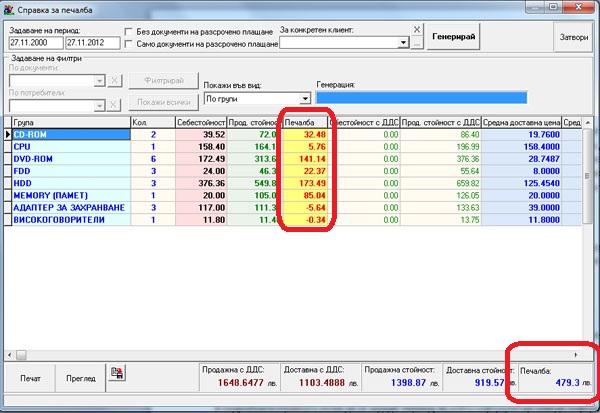Click the X button beside По документи
The height and width of the screenshot is (413, 600).
113,80
